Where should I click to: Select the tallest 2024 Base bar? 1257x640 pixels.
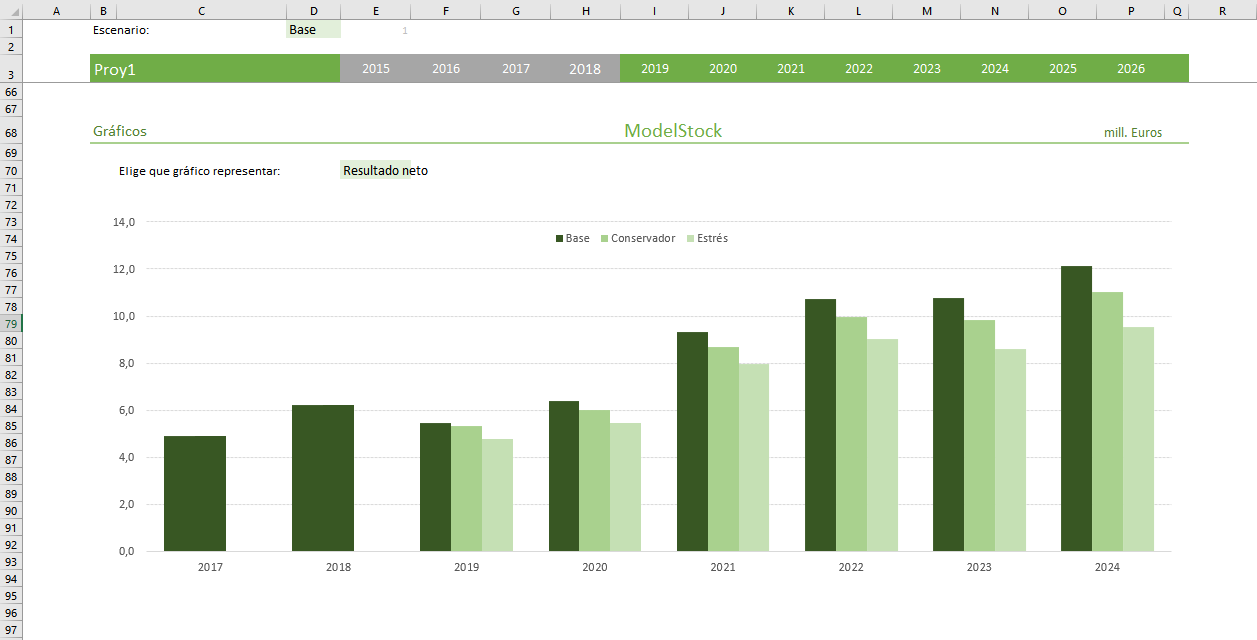click(1076, 408)
